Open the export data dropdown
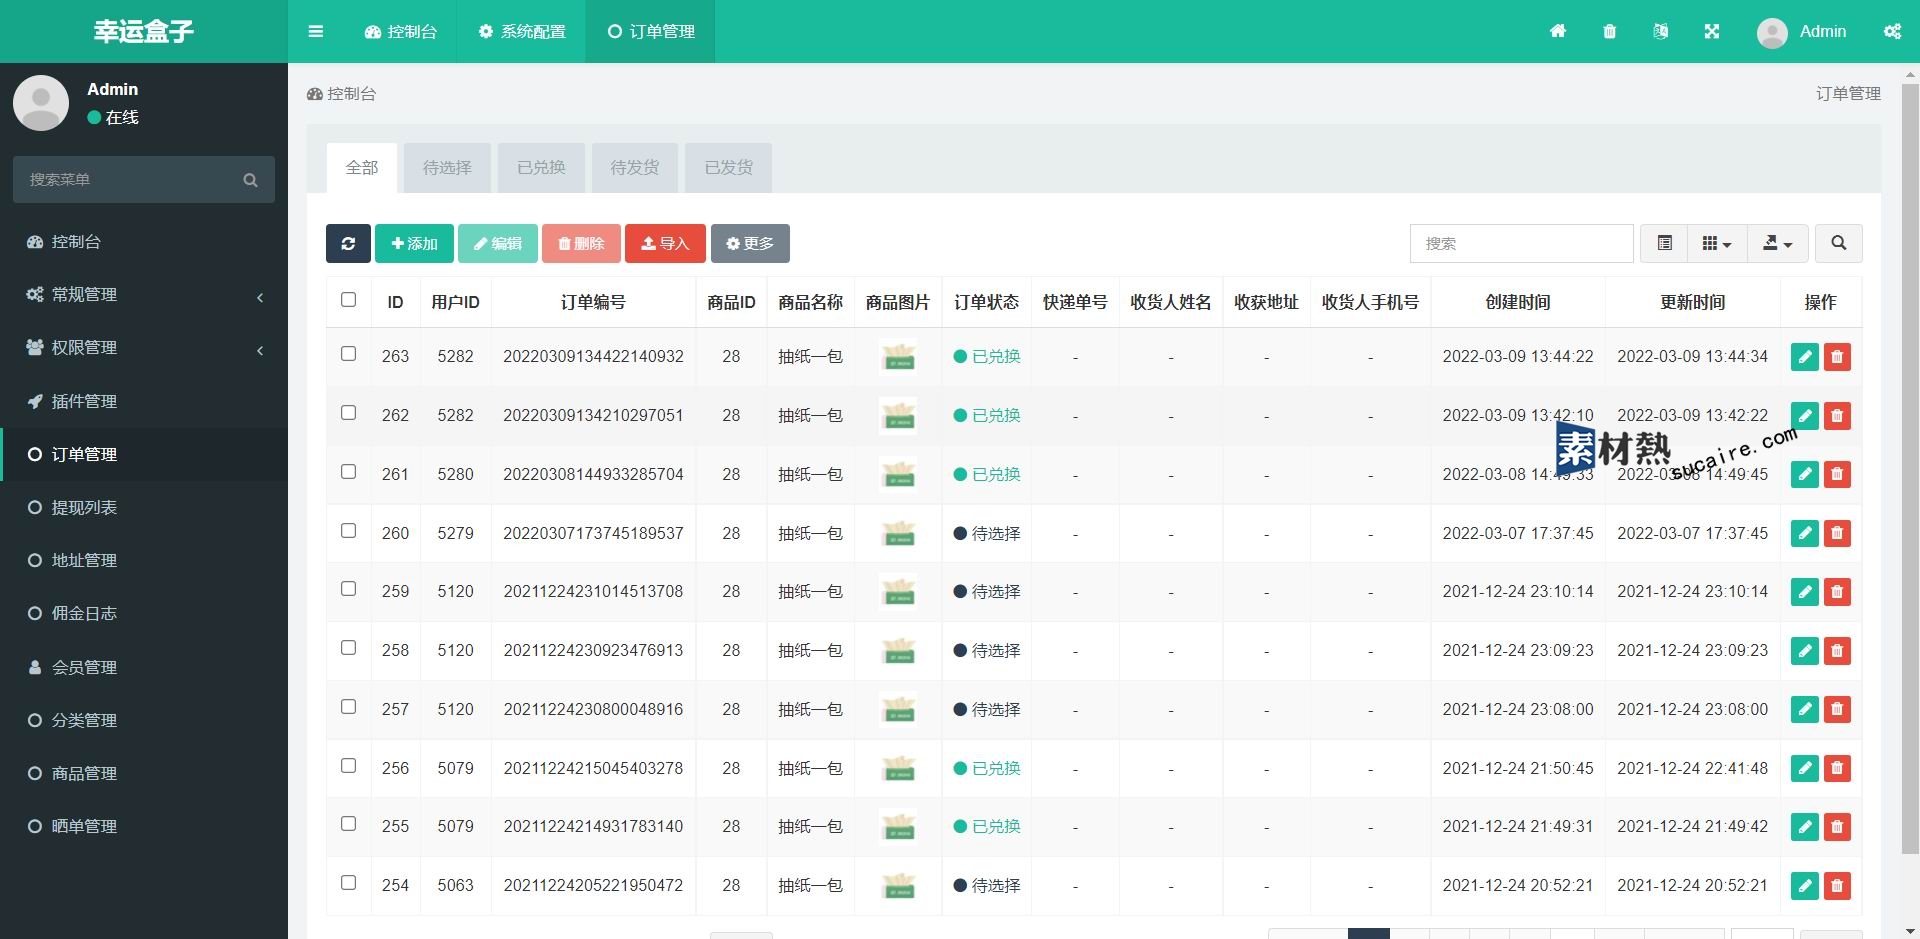 pyautogui.click(x=1777, y=243)
